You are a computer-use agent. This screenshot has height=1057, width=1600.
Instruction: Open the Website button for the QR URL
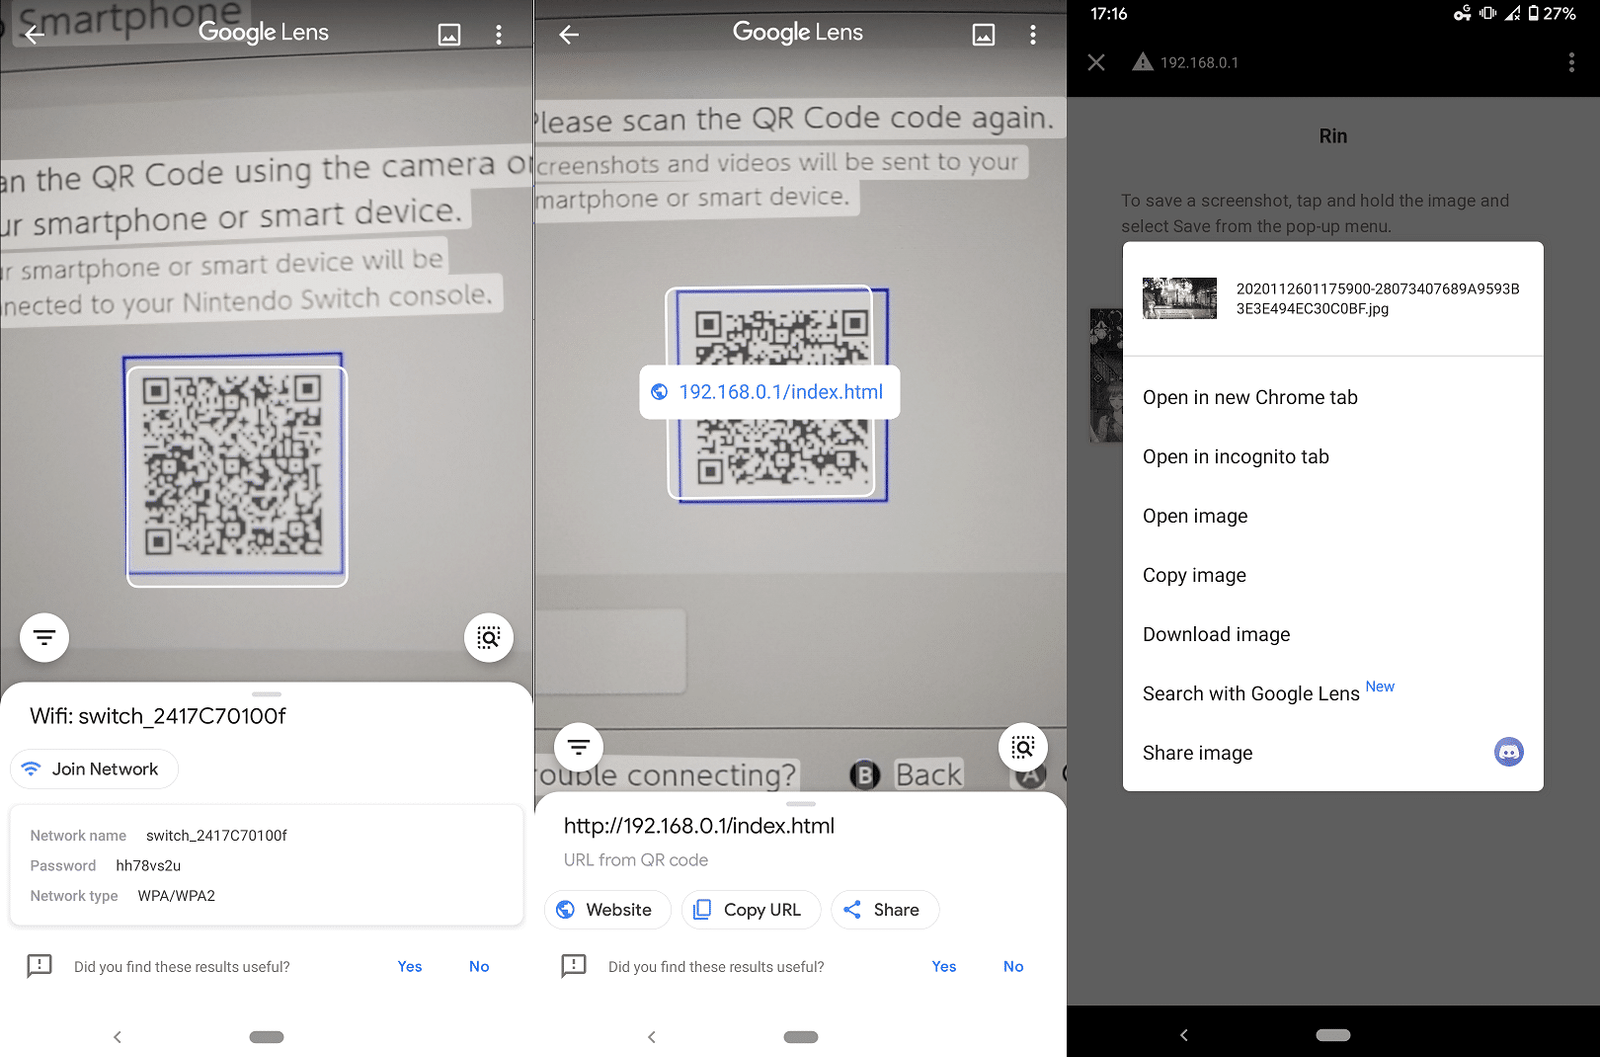click(x=607, y=910)
